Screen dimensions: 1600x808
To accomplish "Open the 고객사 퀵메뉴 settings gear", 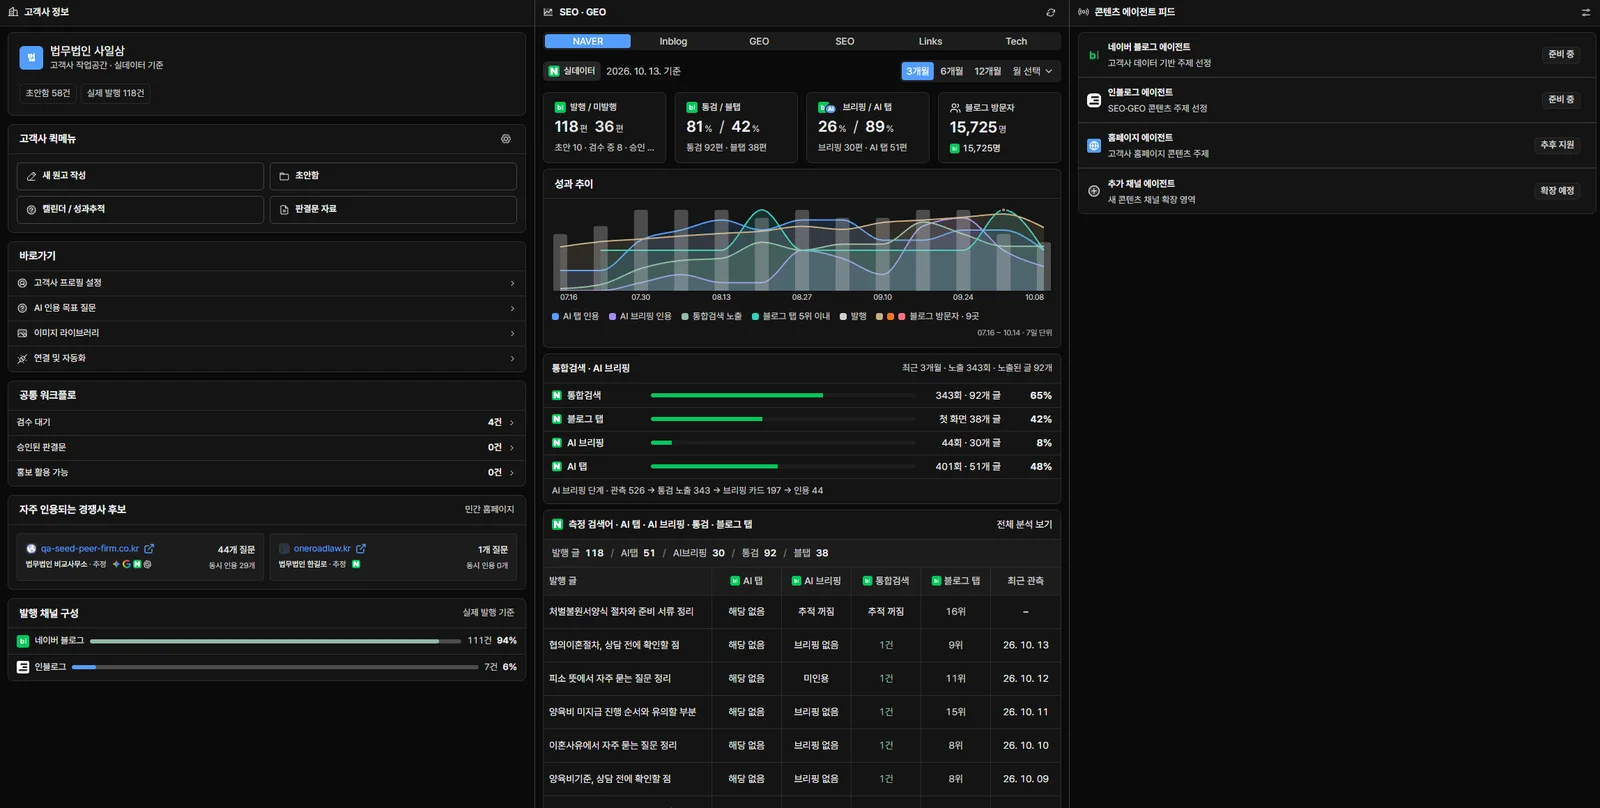I will coord(506,139).
